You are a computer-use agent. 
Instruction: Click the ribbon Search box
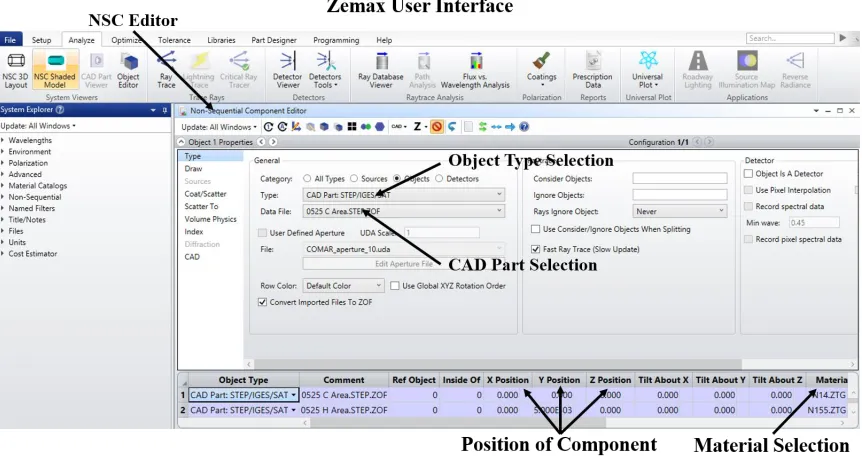click(x=790, y=38)
